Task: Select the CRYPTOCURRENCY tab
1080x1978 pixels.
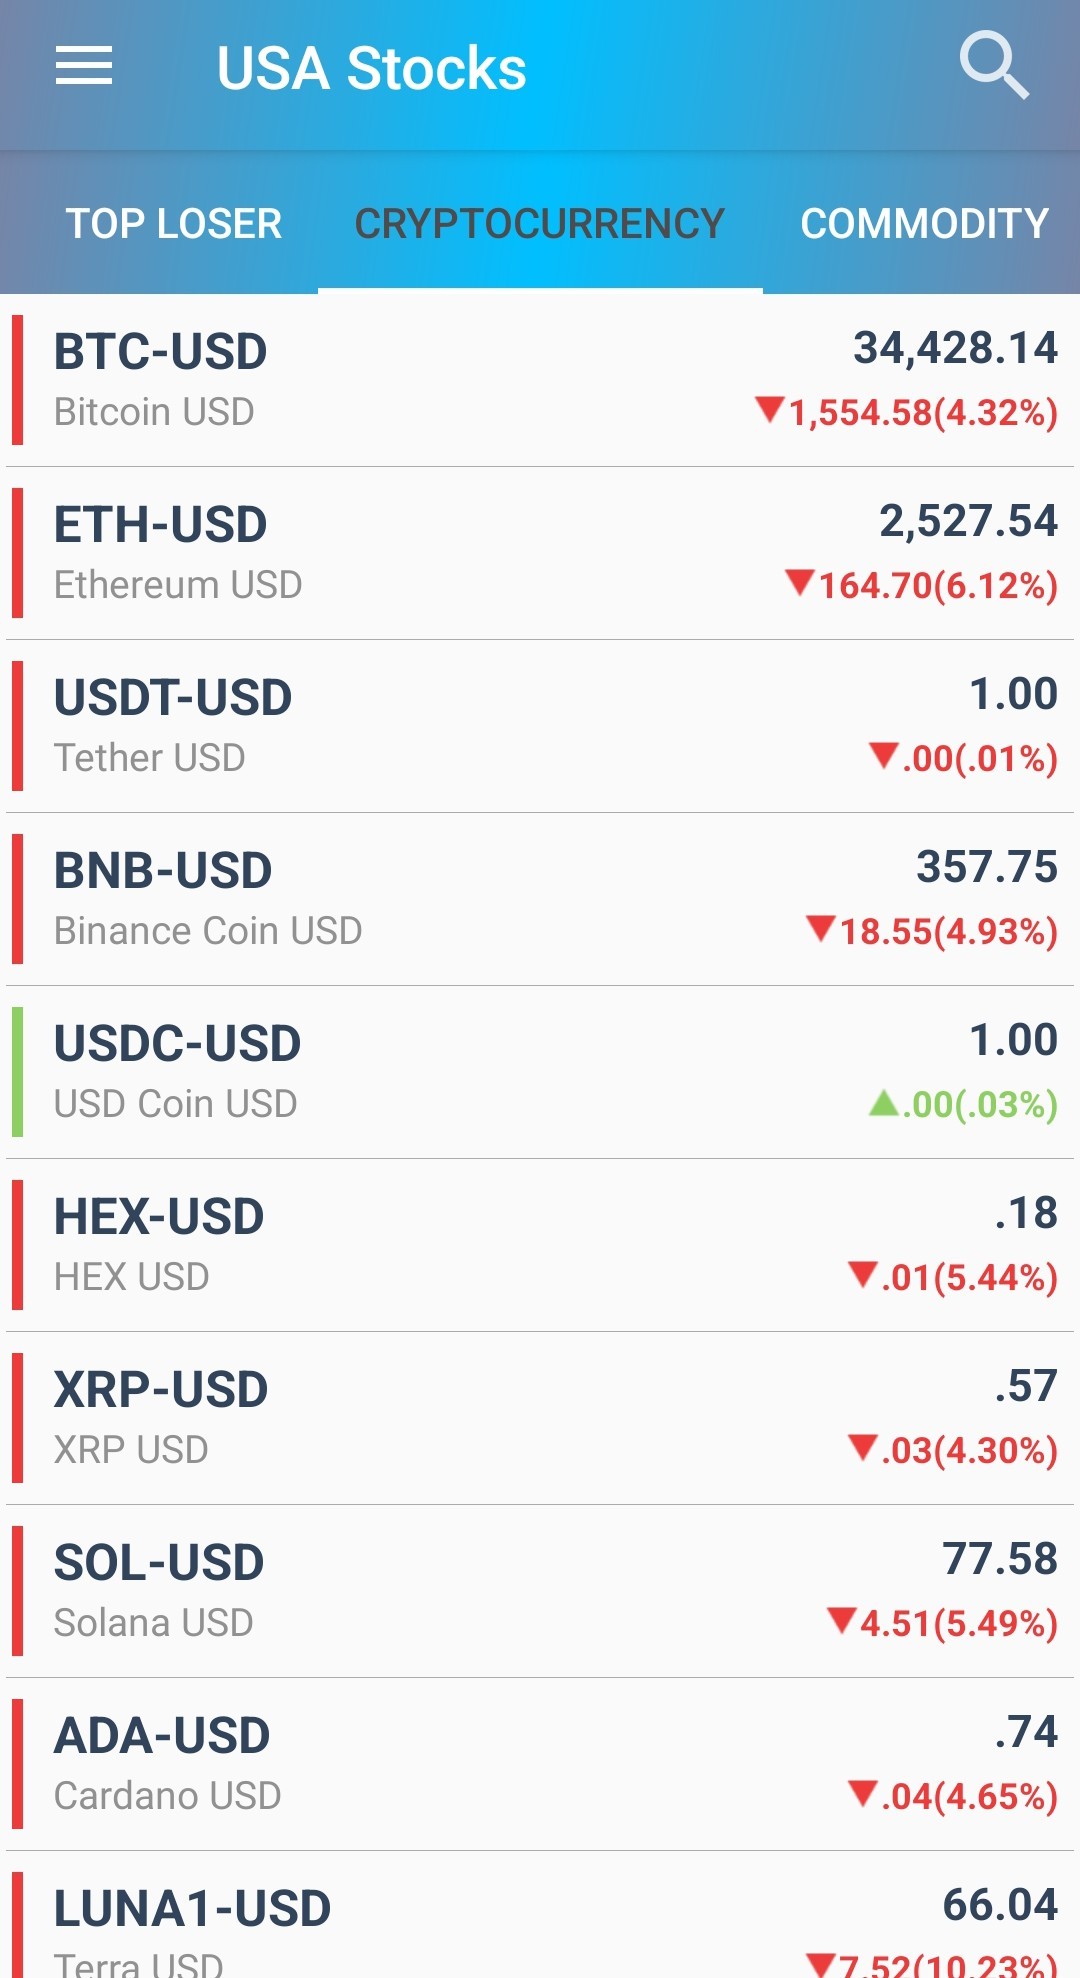Action: 540,224
